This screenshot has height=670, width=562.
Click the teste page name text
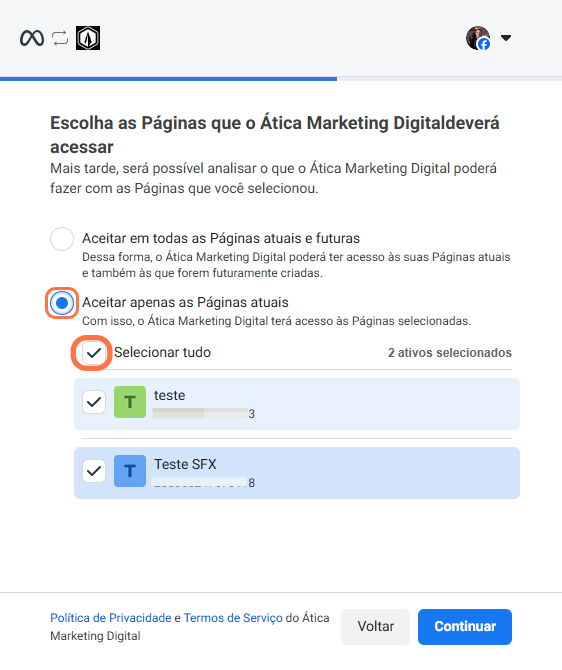(x=170, y=396)
